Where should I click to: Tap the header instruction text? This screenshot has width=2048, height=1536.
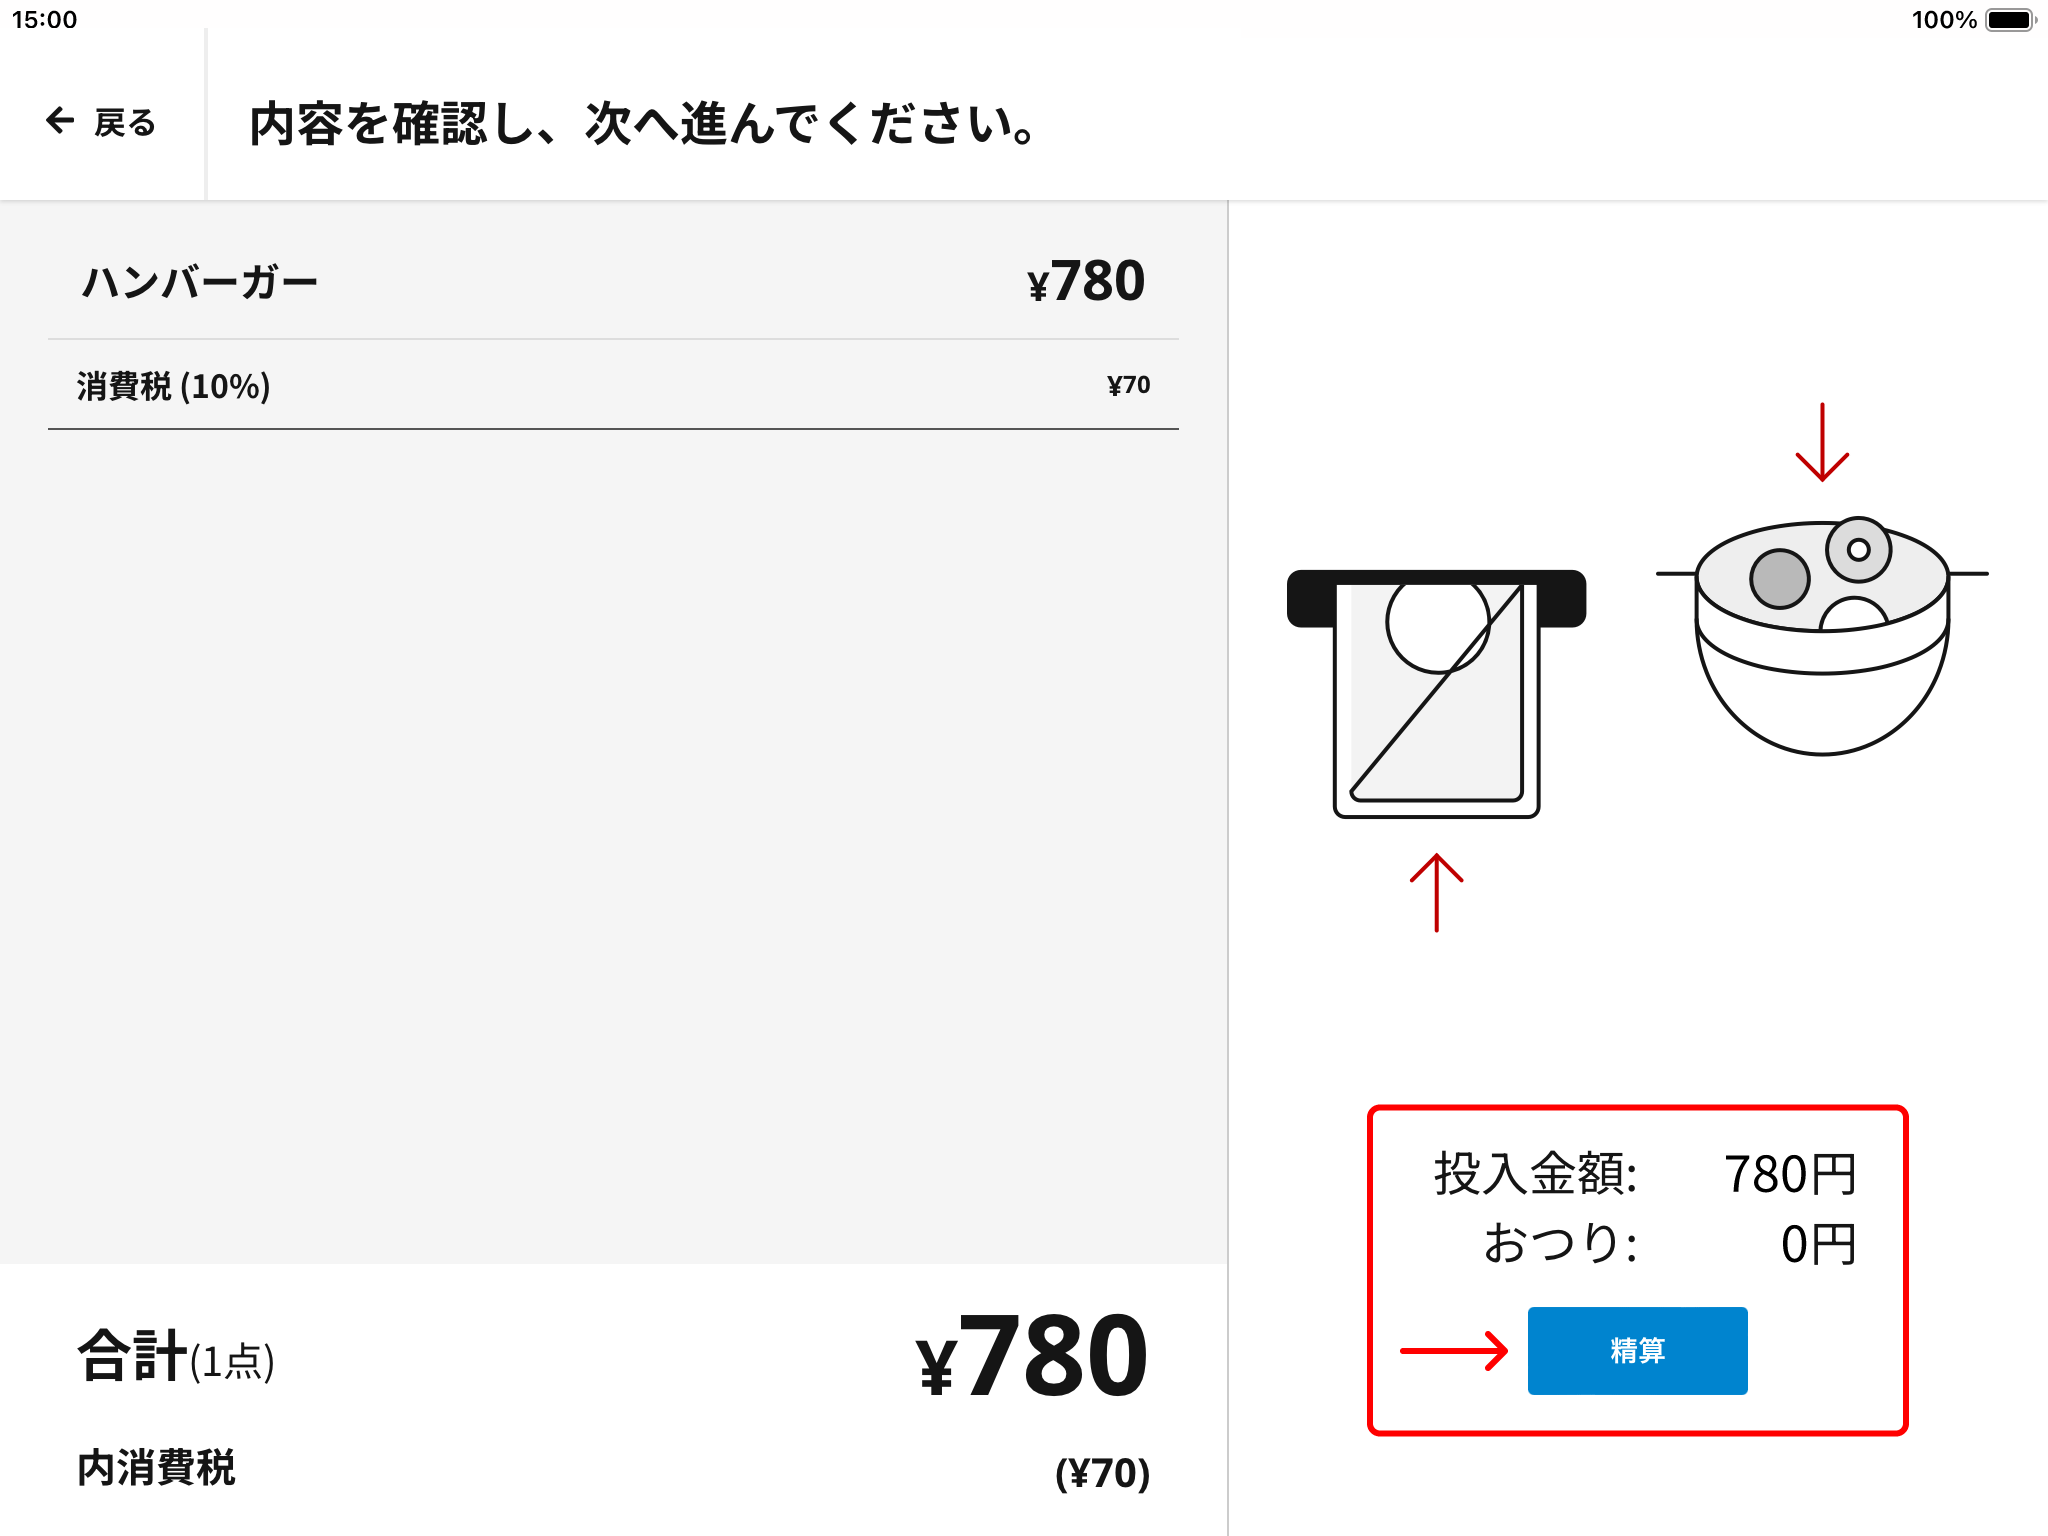[x=643, y=124]
